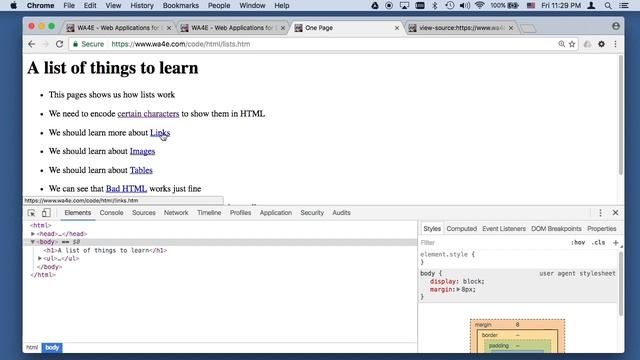Open the Network tab
Screen dimensions: 640x360
[176, 213]
